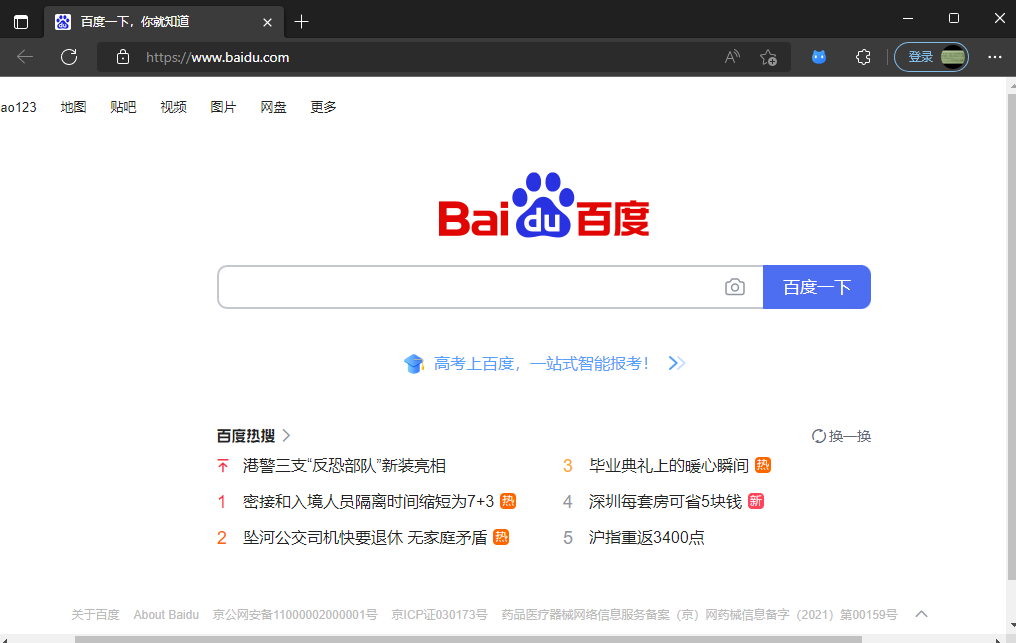
Task: View site information lock icon
Action: [122, 57]
